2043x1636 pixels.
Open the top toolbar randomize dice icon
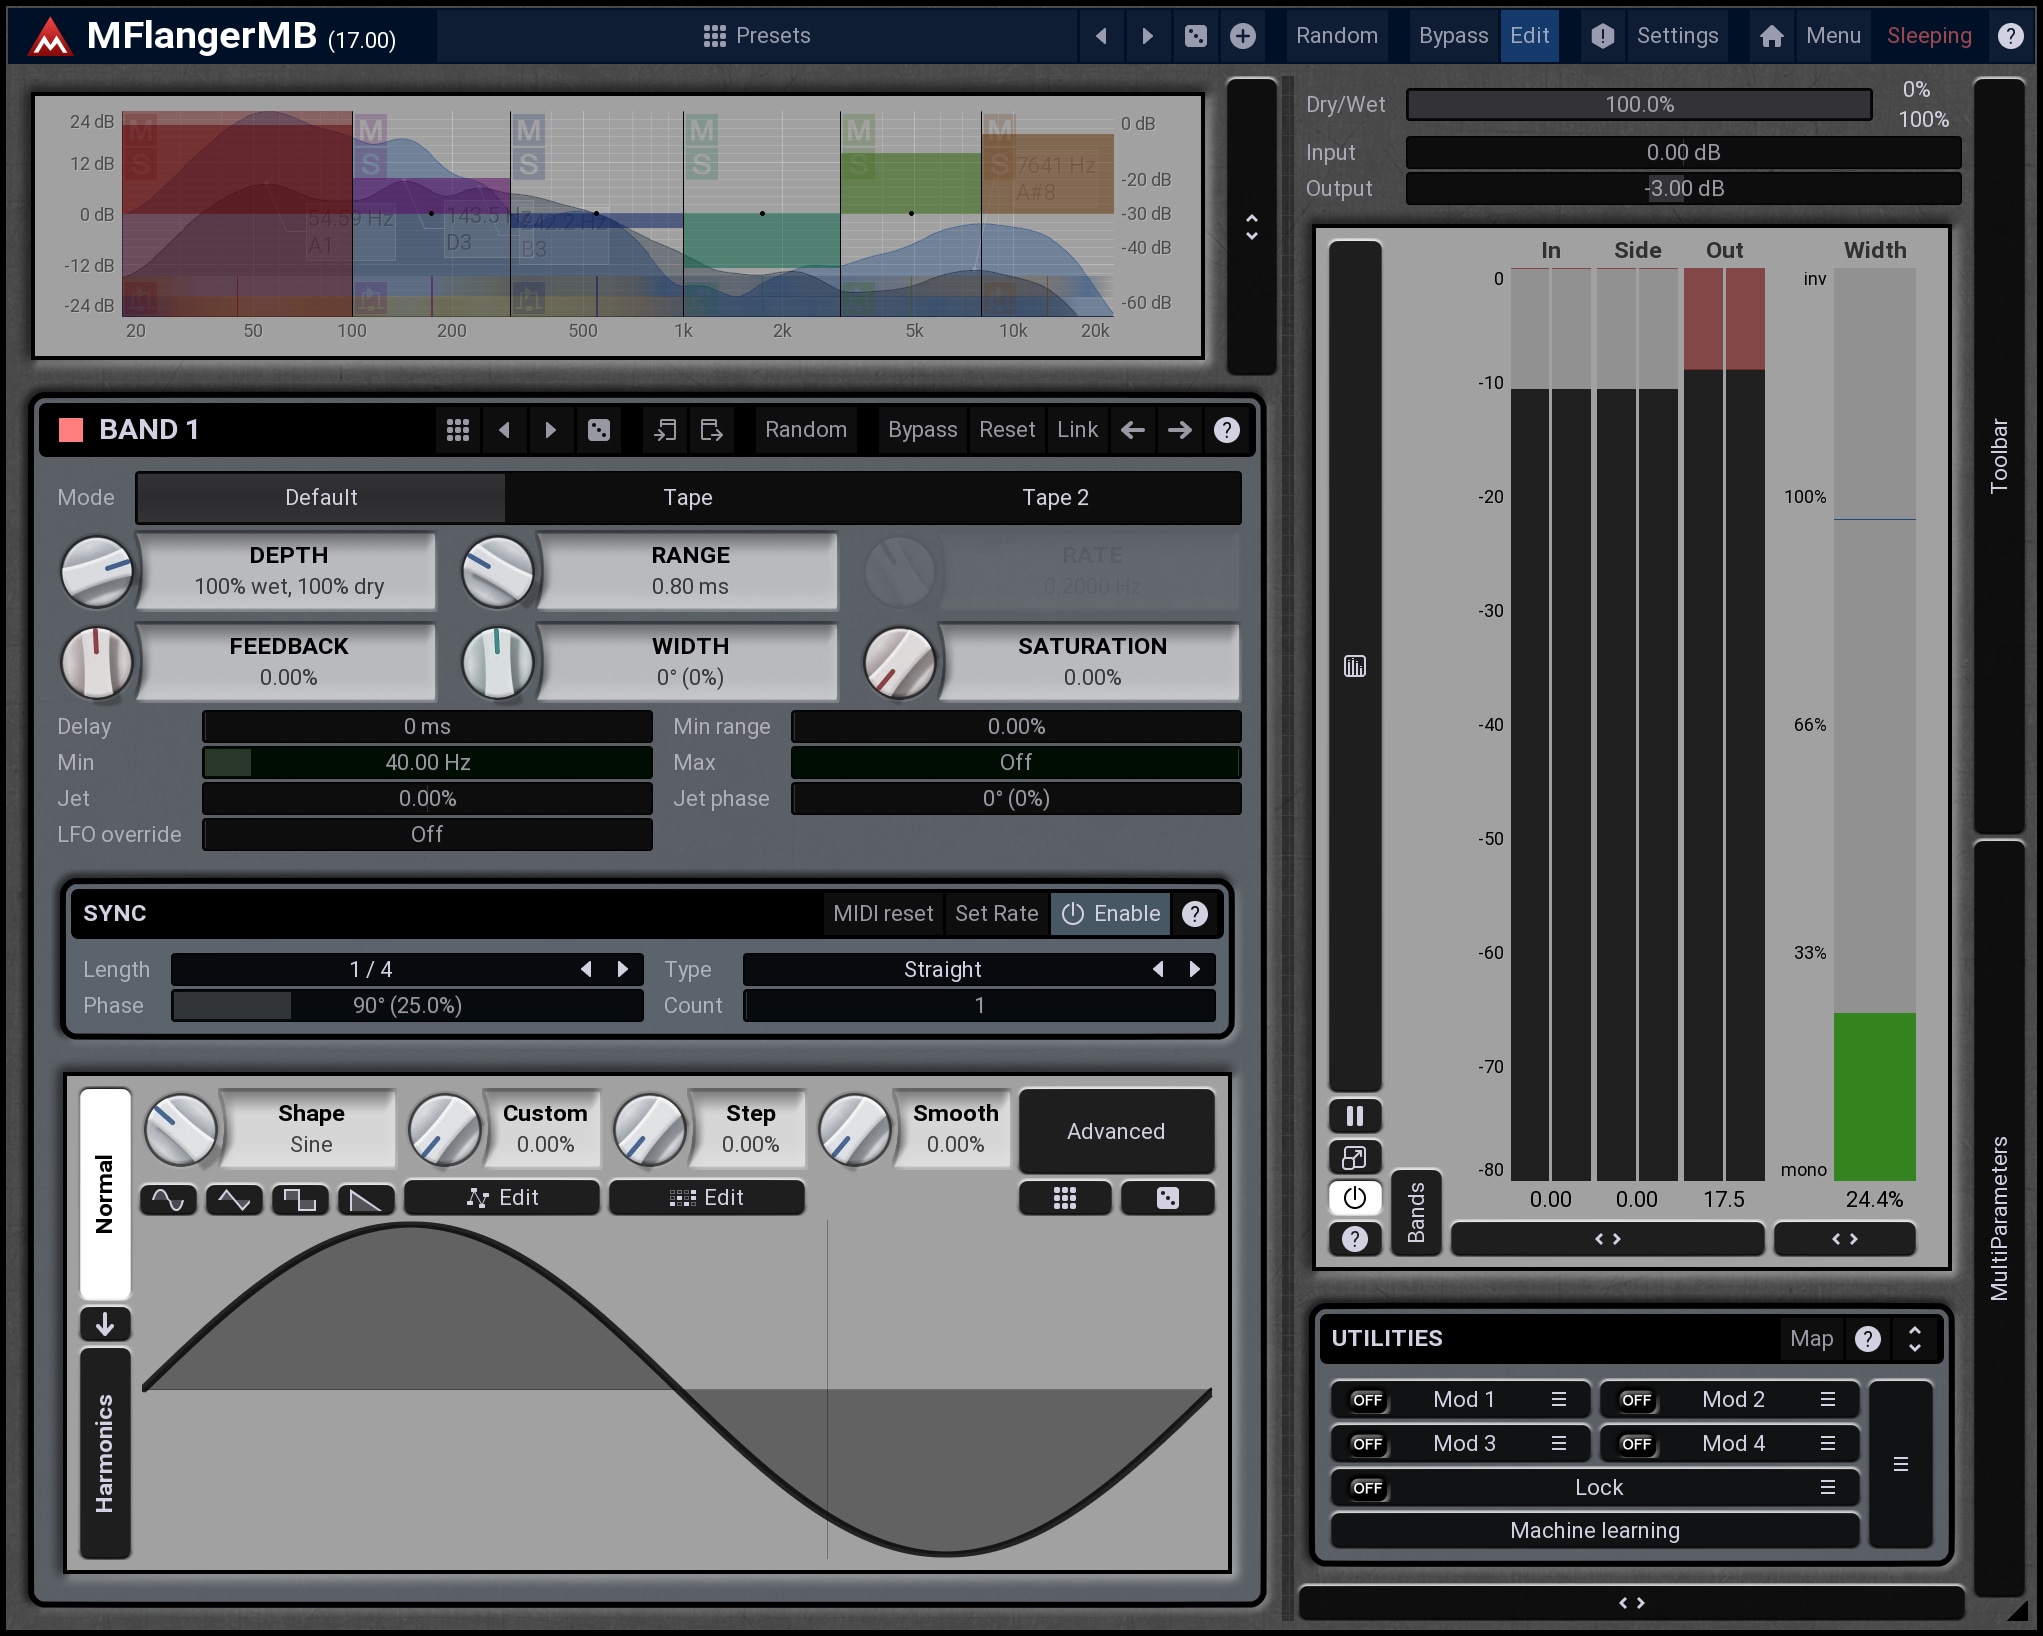coord(1195,36)
